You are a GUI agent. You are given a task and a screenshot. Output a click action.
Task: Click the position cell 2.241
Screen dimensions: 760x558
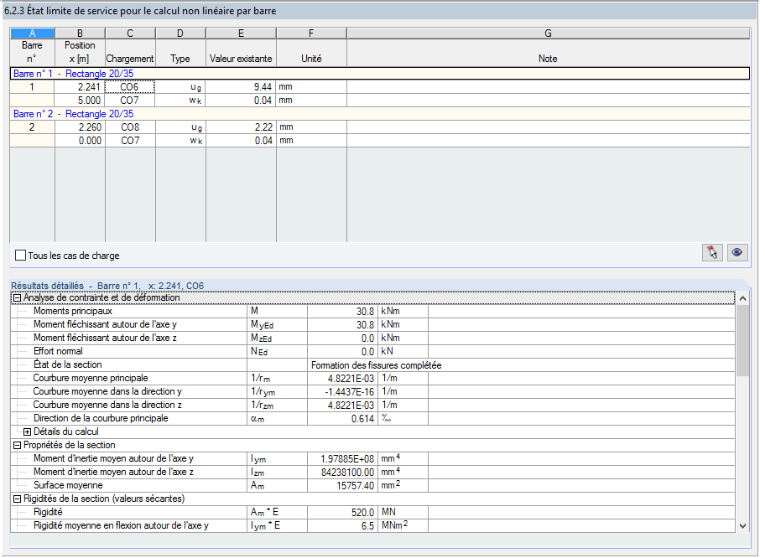pos(80,87)
